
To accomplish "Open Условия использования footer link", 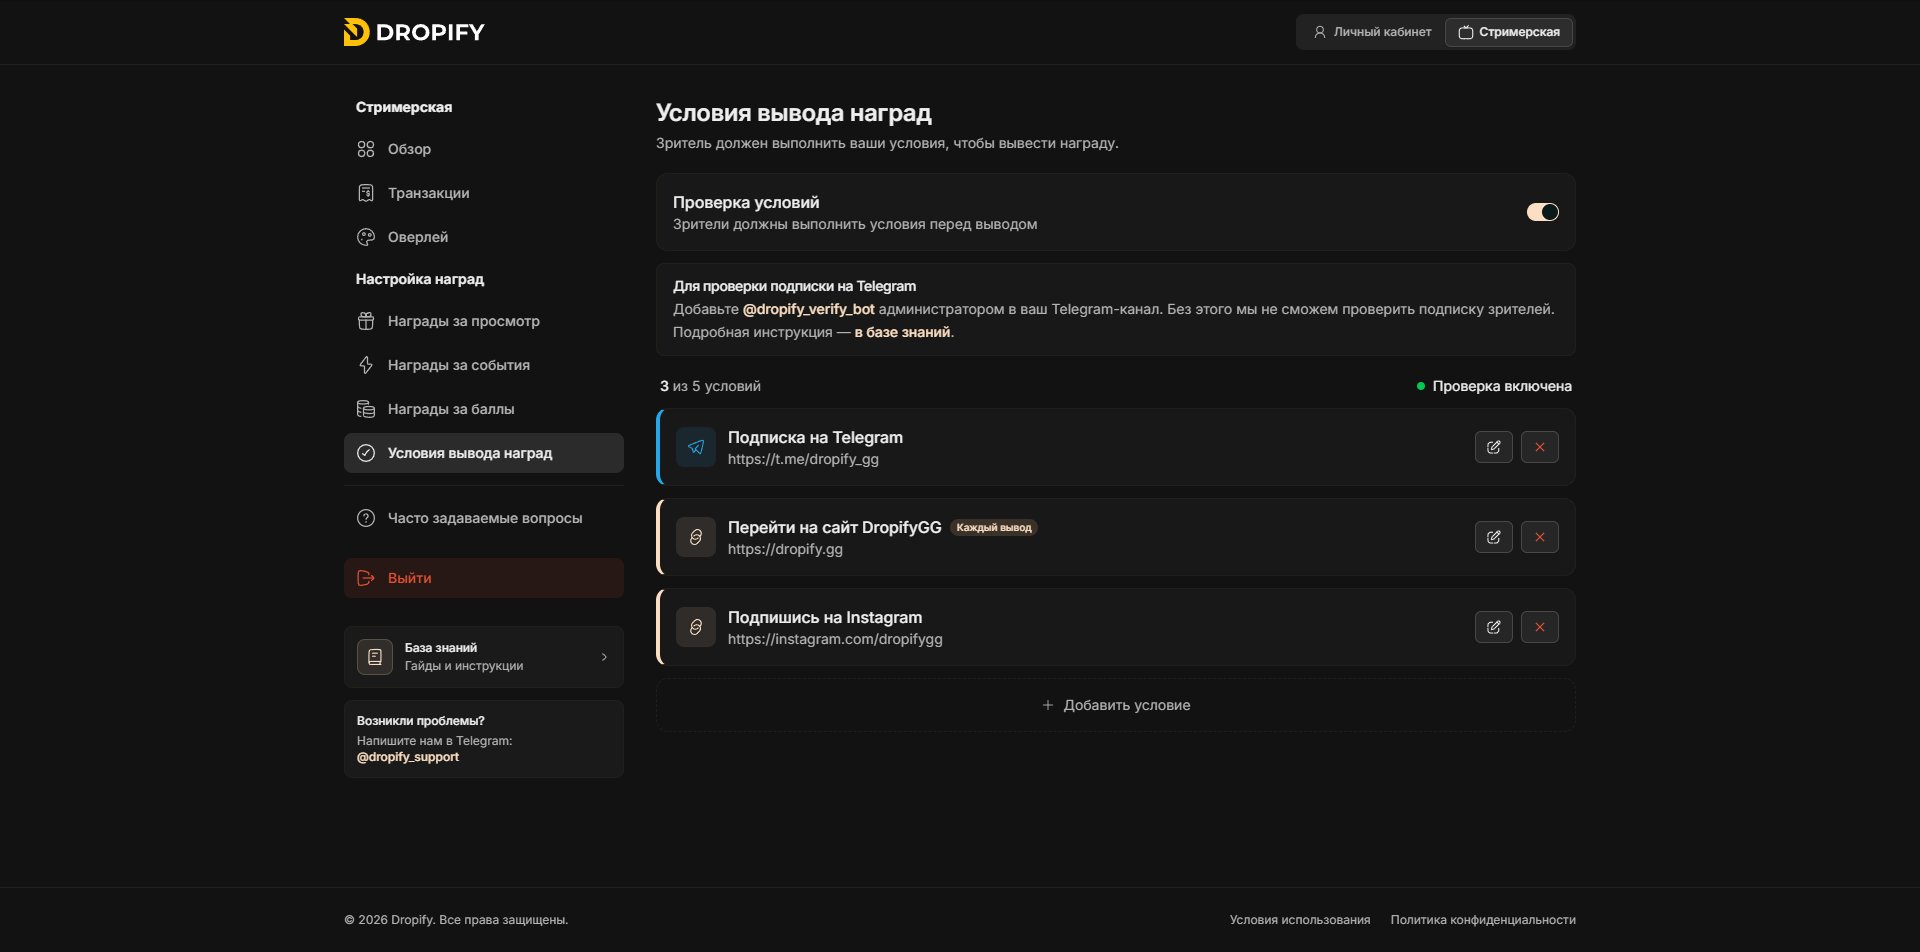I will [x=1300, y=920].
